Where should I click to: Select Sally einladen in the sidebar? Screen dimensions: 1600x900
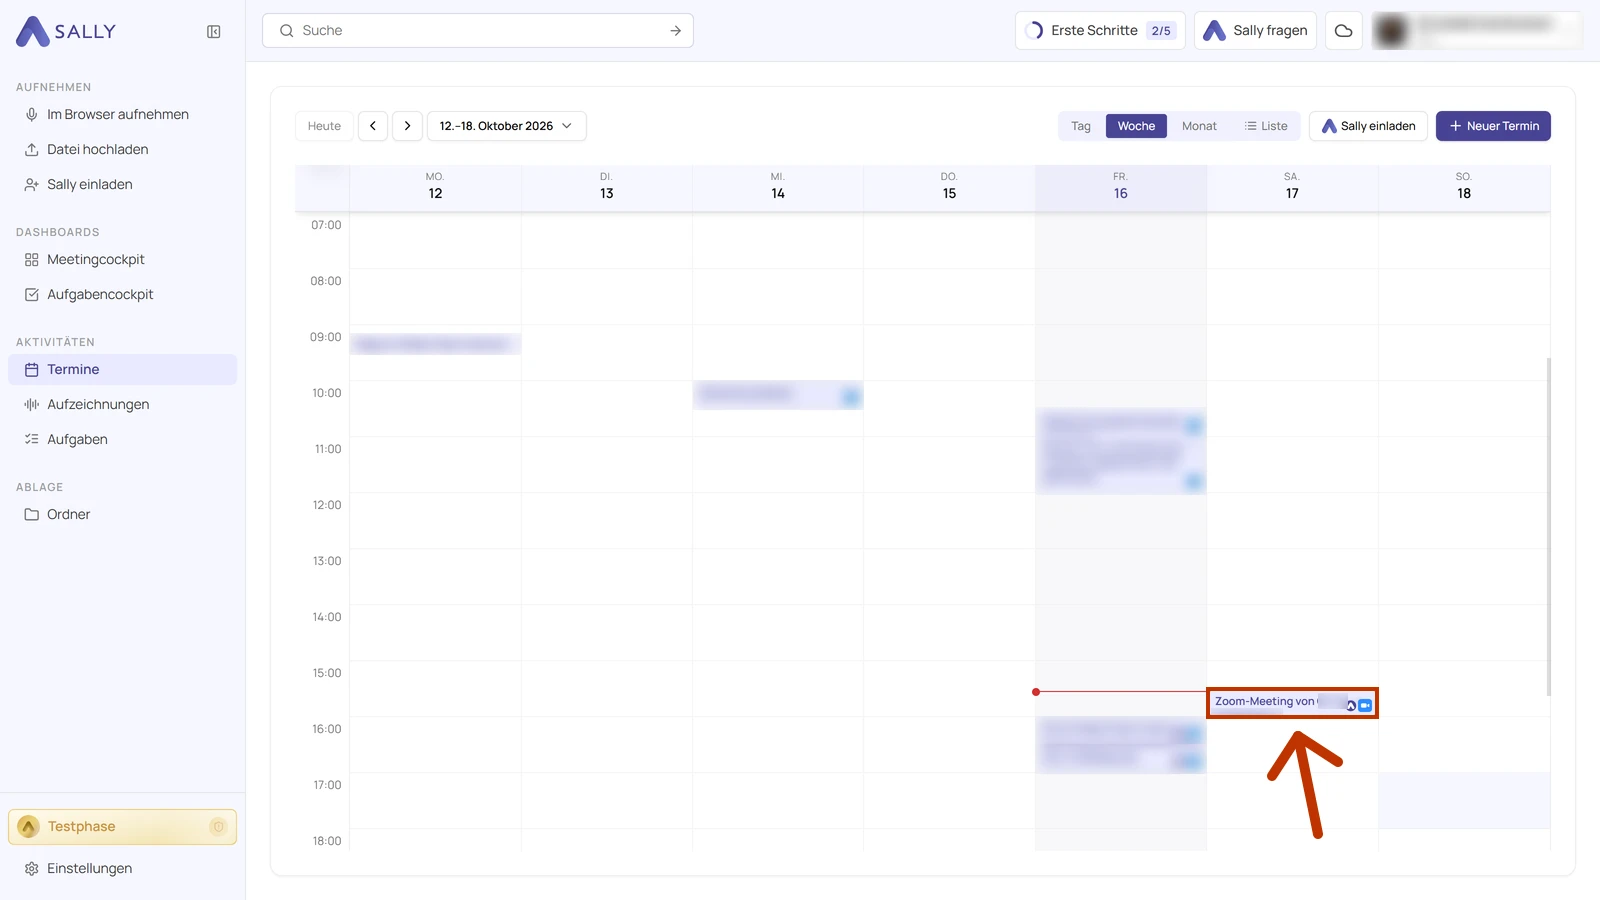(x=122, y=185)
